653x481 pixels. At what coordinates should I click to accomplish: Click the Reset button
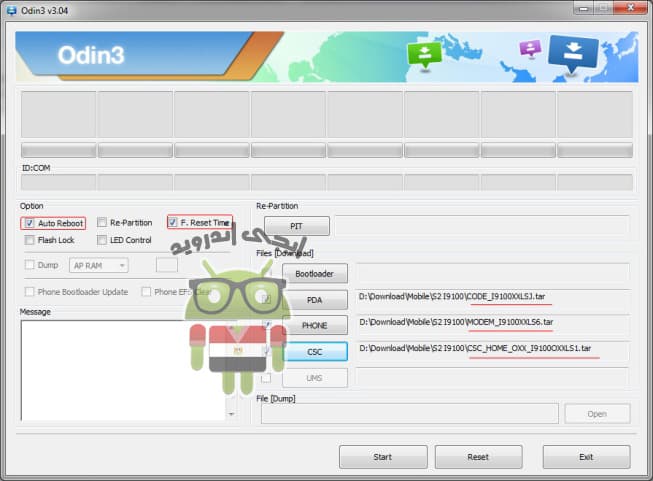coord(479,457)
